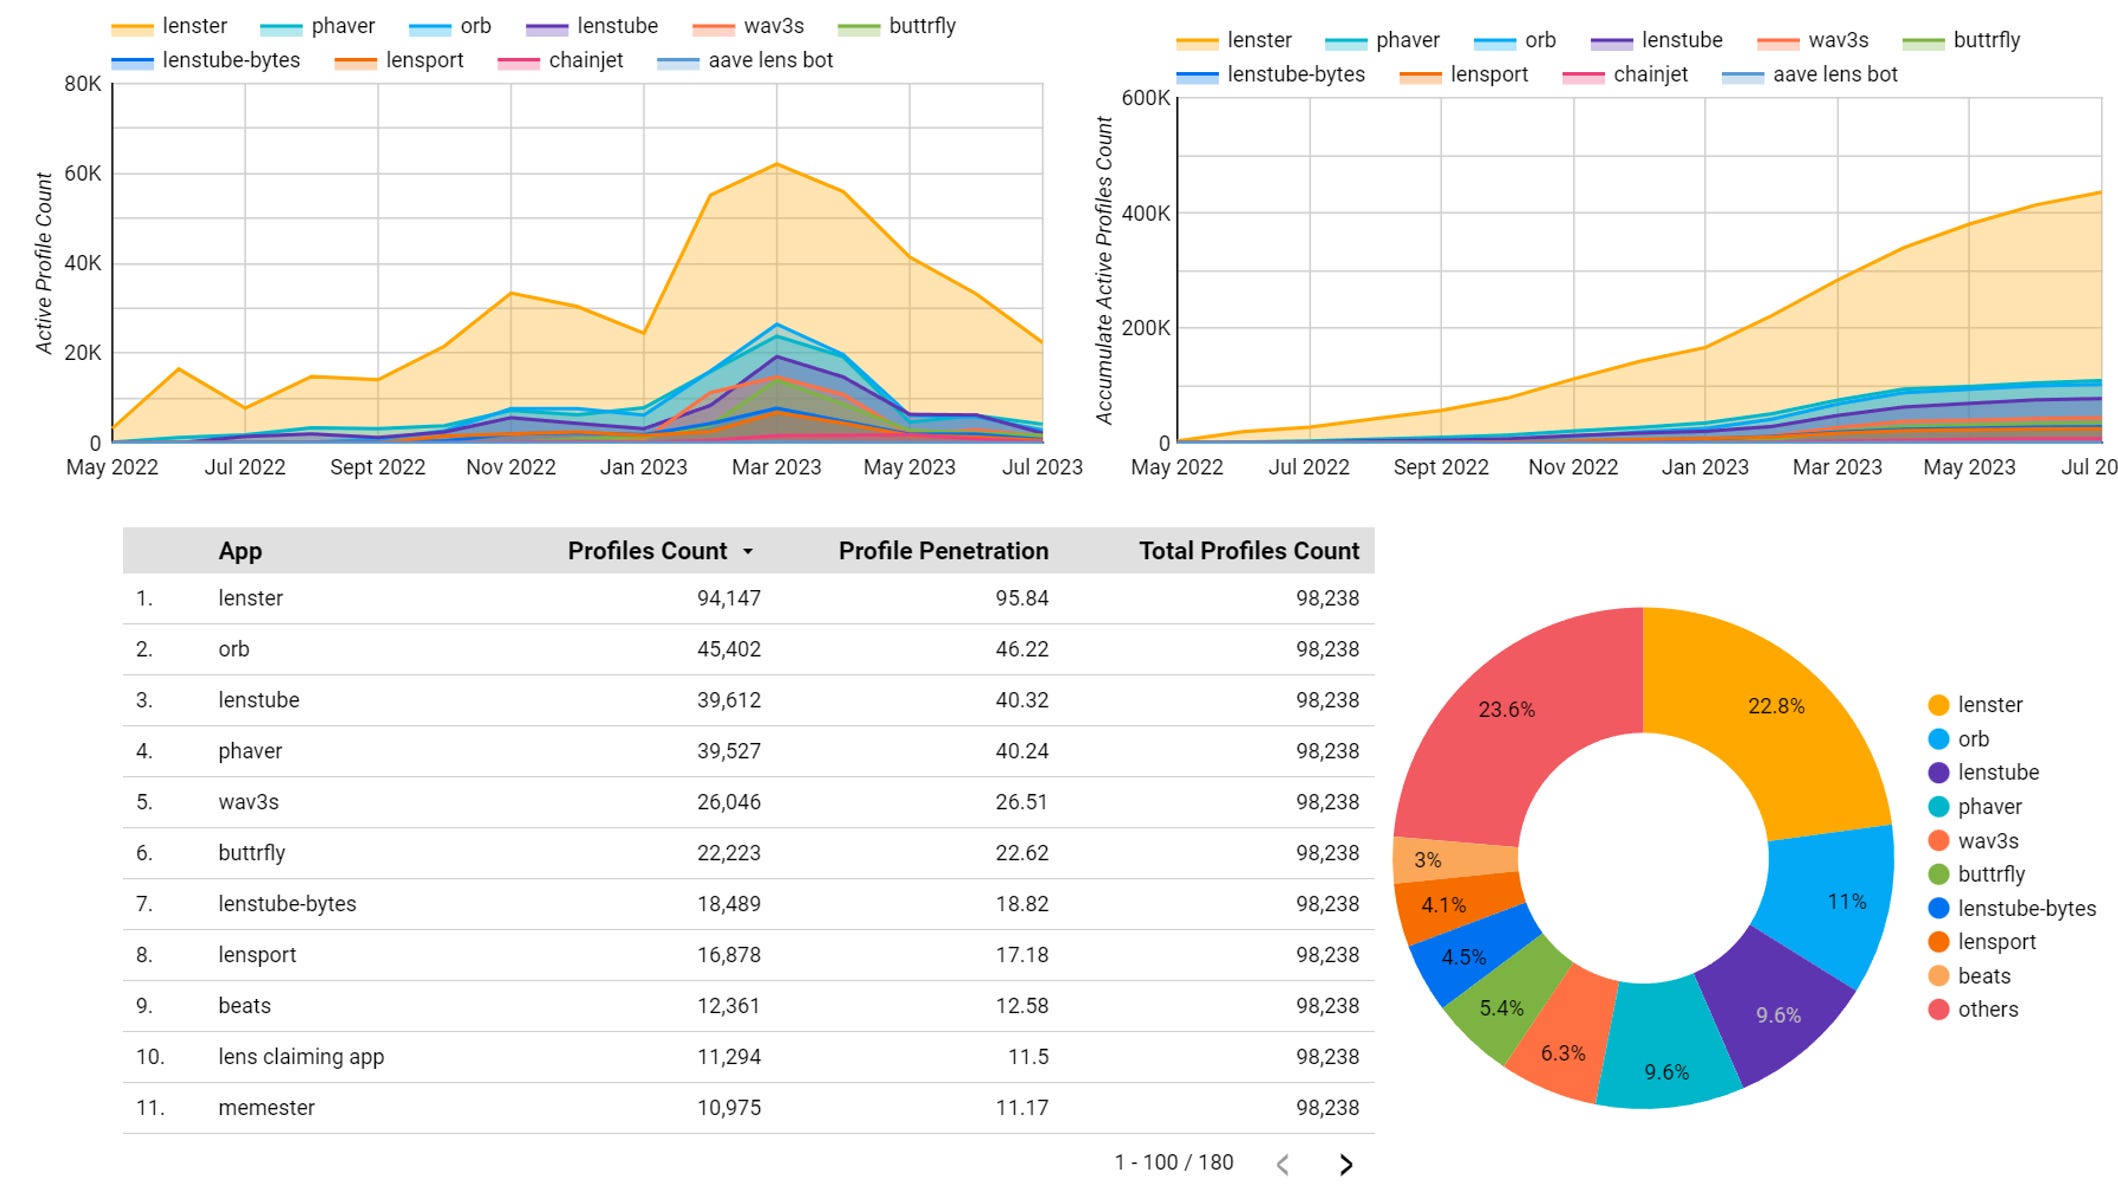Go to next table page arrow
The image size is (2118, 1192).
(1346, 1164)
